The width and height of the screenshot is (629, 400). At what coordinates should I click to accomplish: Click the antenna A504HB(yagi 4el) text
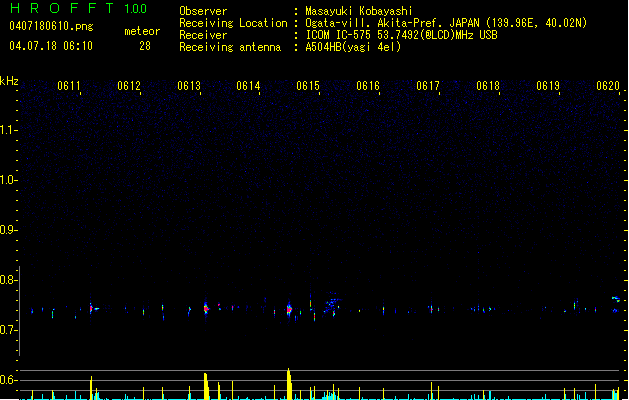click(353, 47)
